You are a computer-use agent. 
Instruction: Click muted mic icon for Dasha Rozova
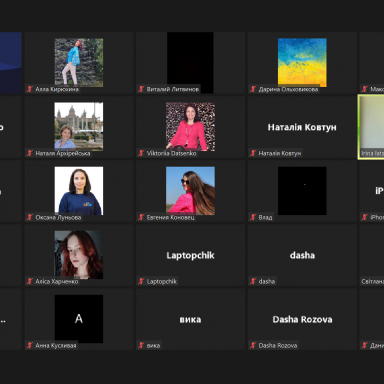(x=253, y=345)
